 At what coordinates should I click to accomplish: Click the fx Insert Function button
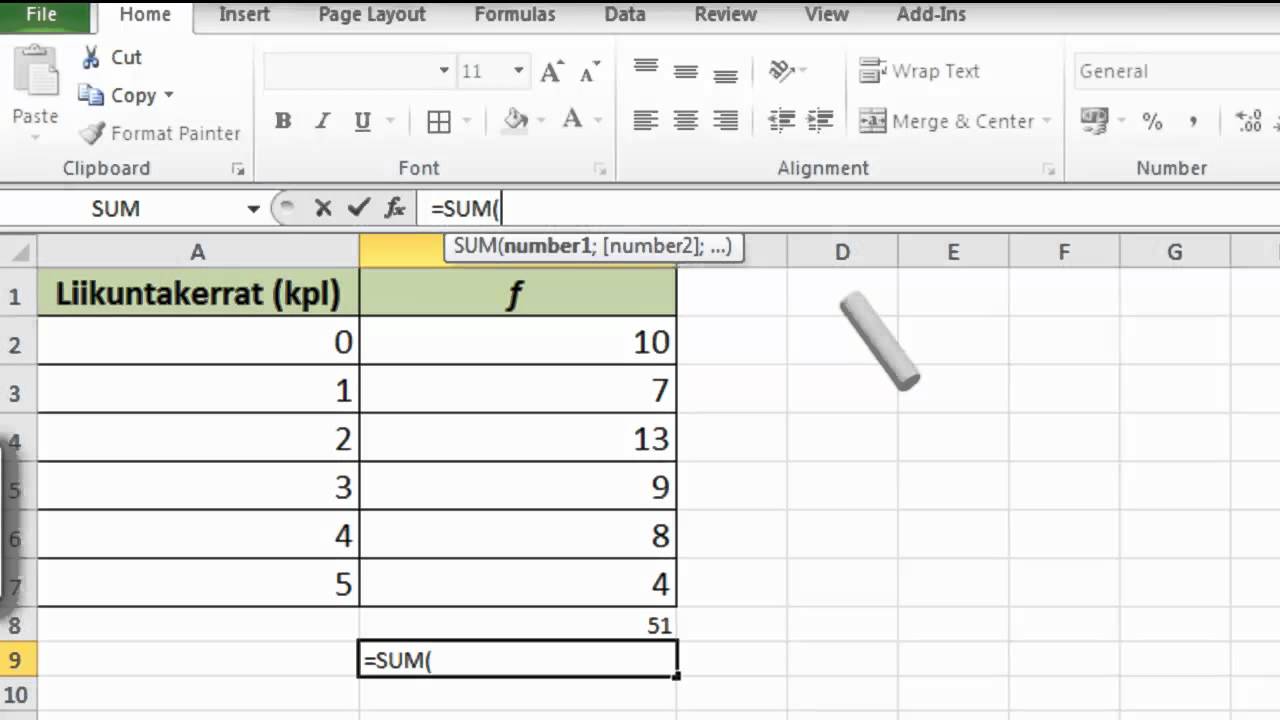pos(395,208)
